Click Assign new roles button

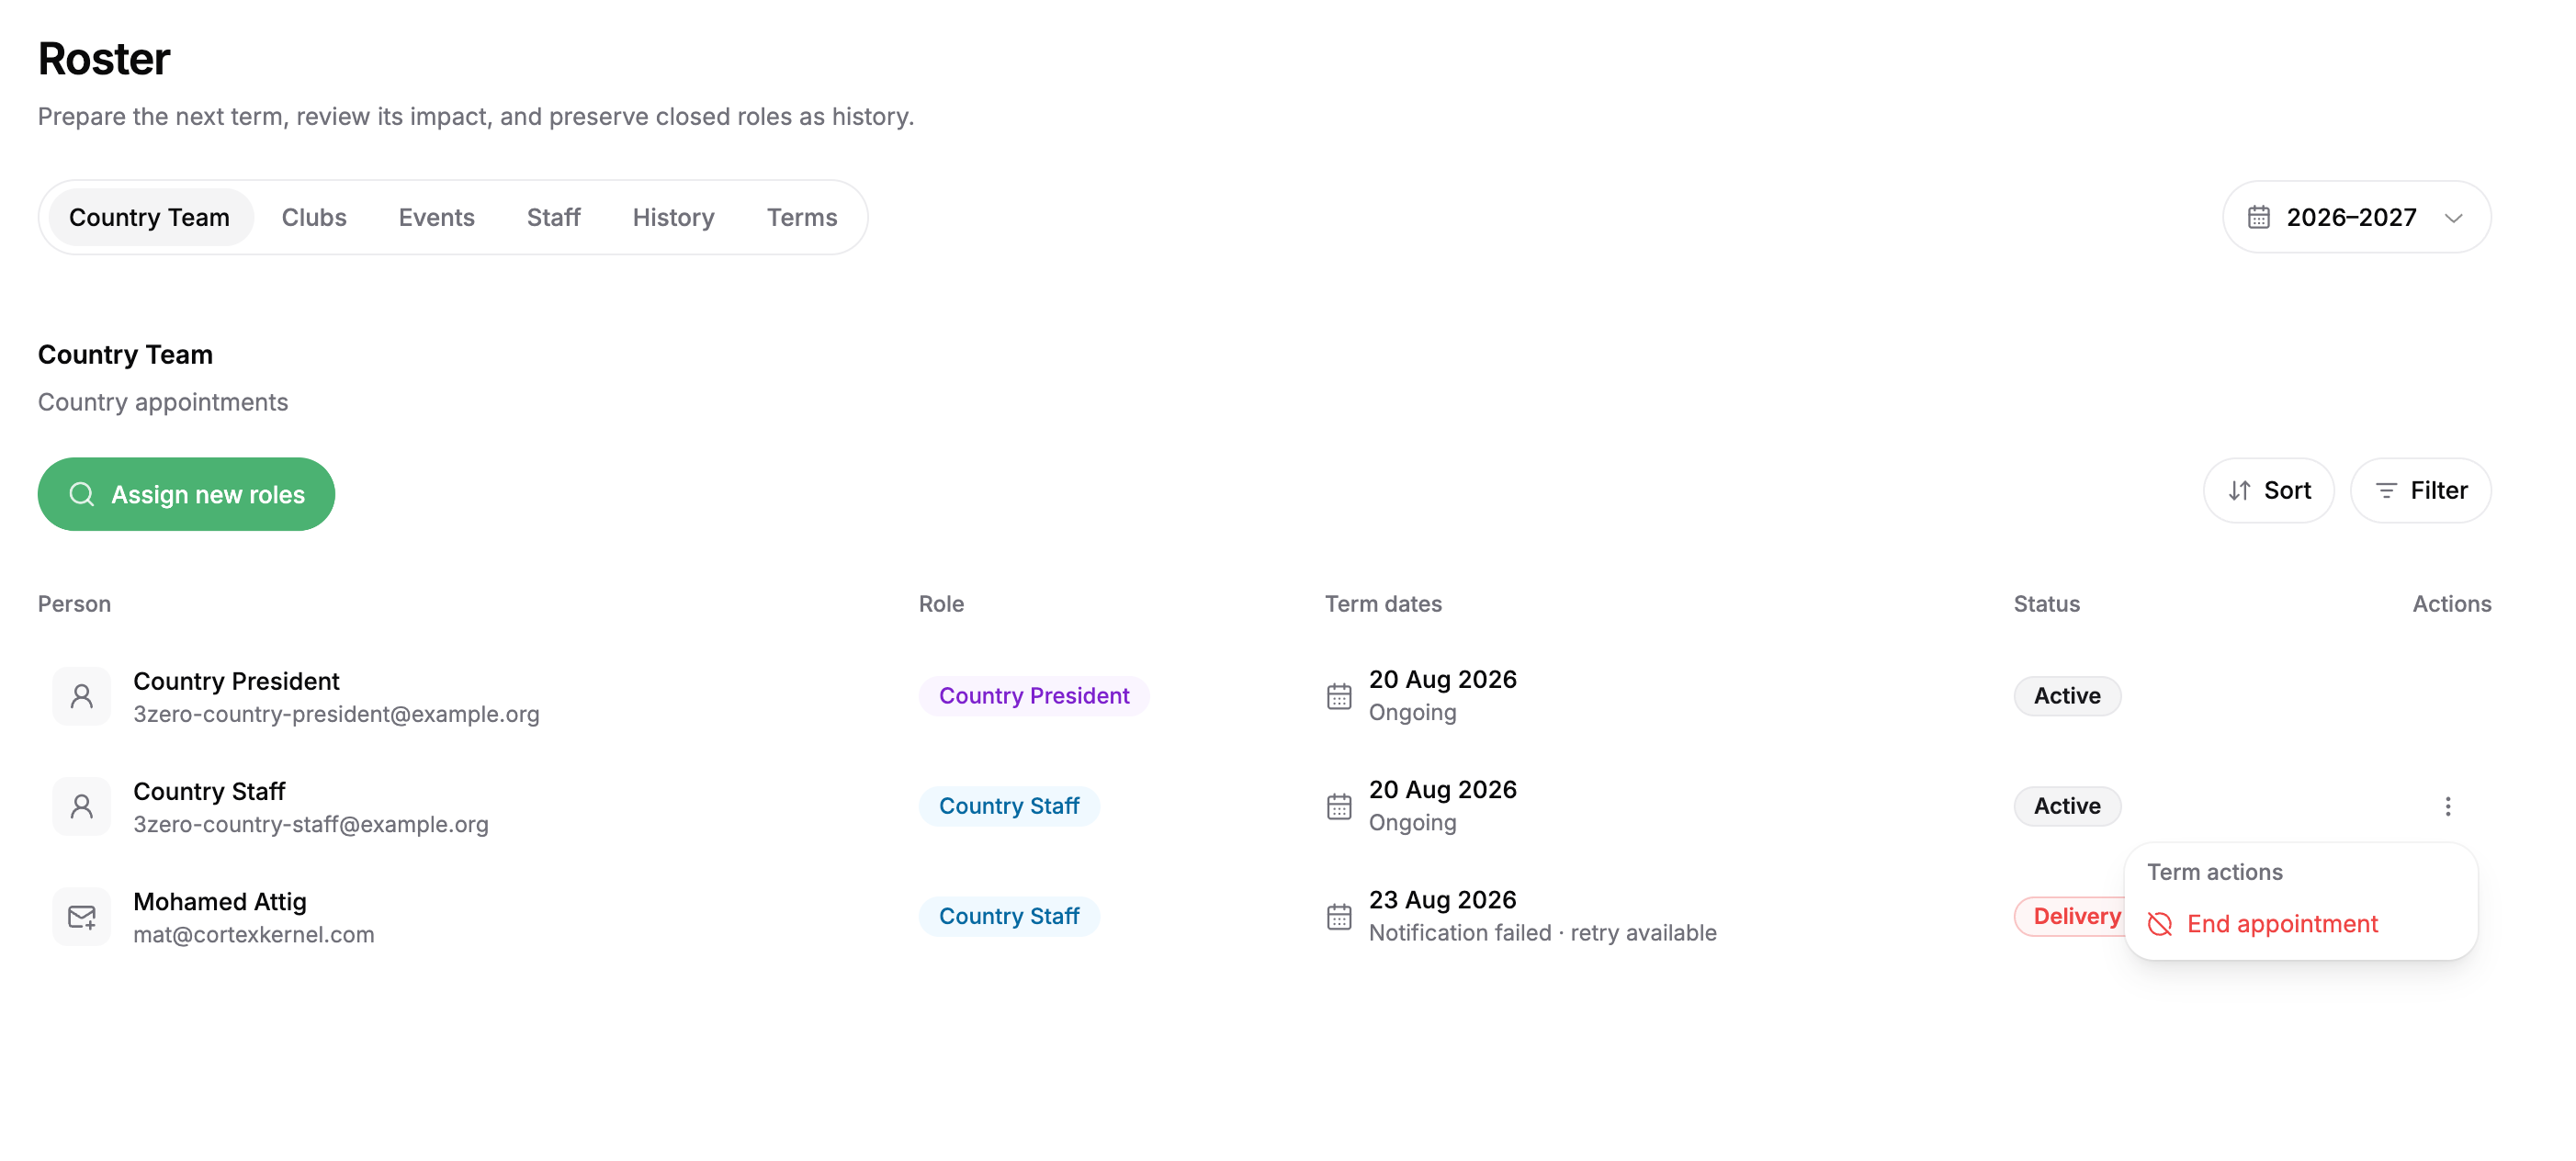click(186, 494)
